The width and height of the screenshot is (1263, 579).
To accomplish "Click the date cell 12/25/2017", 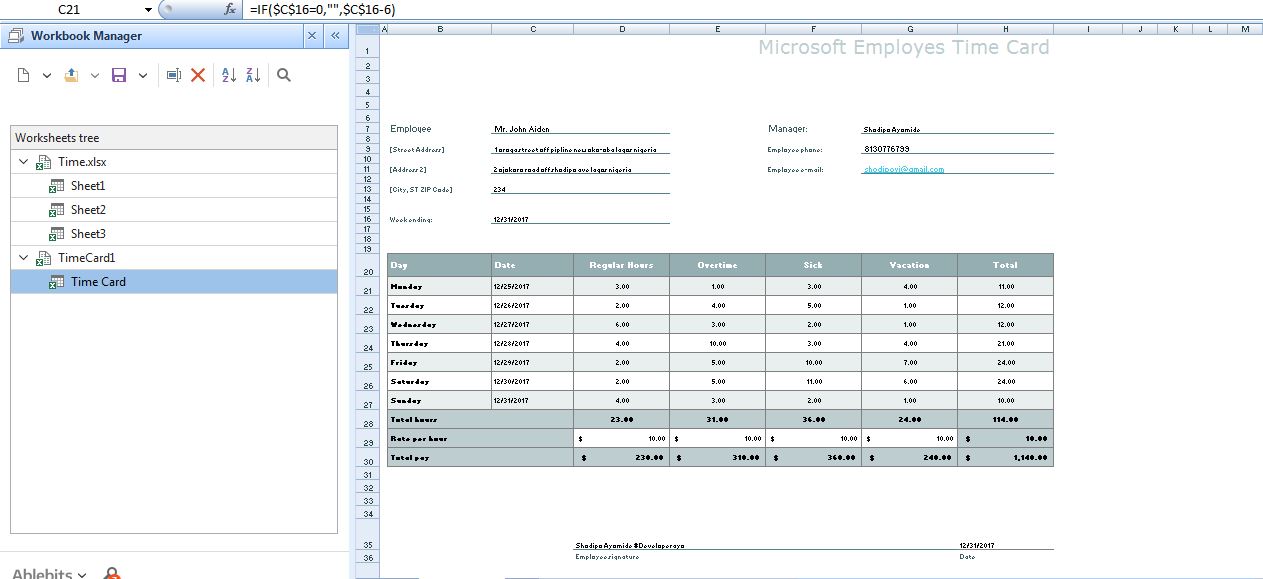I will click(x=532, y=286).
